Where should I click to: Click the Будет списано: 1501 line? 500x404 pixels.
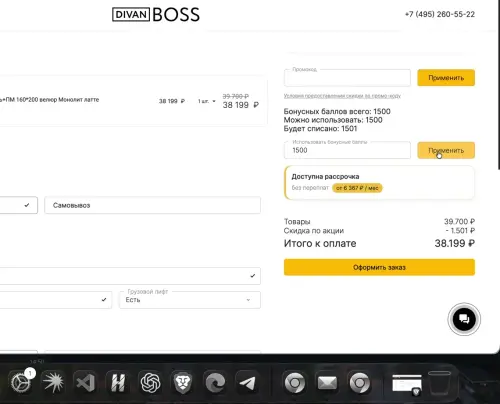[320, 129]
